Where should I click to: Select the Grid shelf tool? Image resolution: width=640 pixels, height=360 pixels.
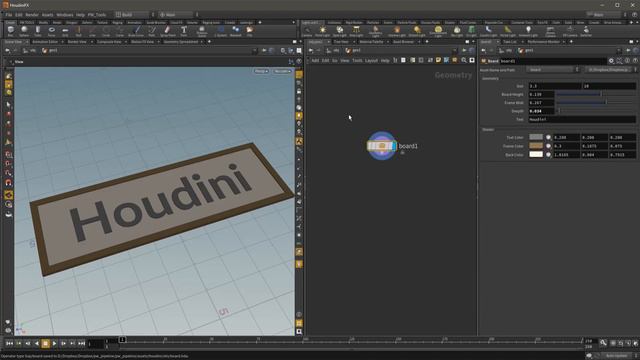65,31
